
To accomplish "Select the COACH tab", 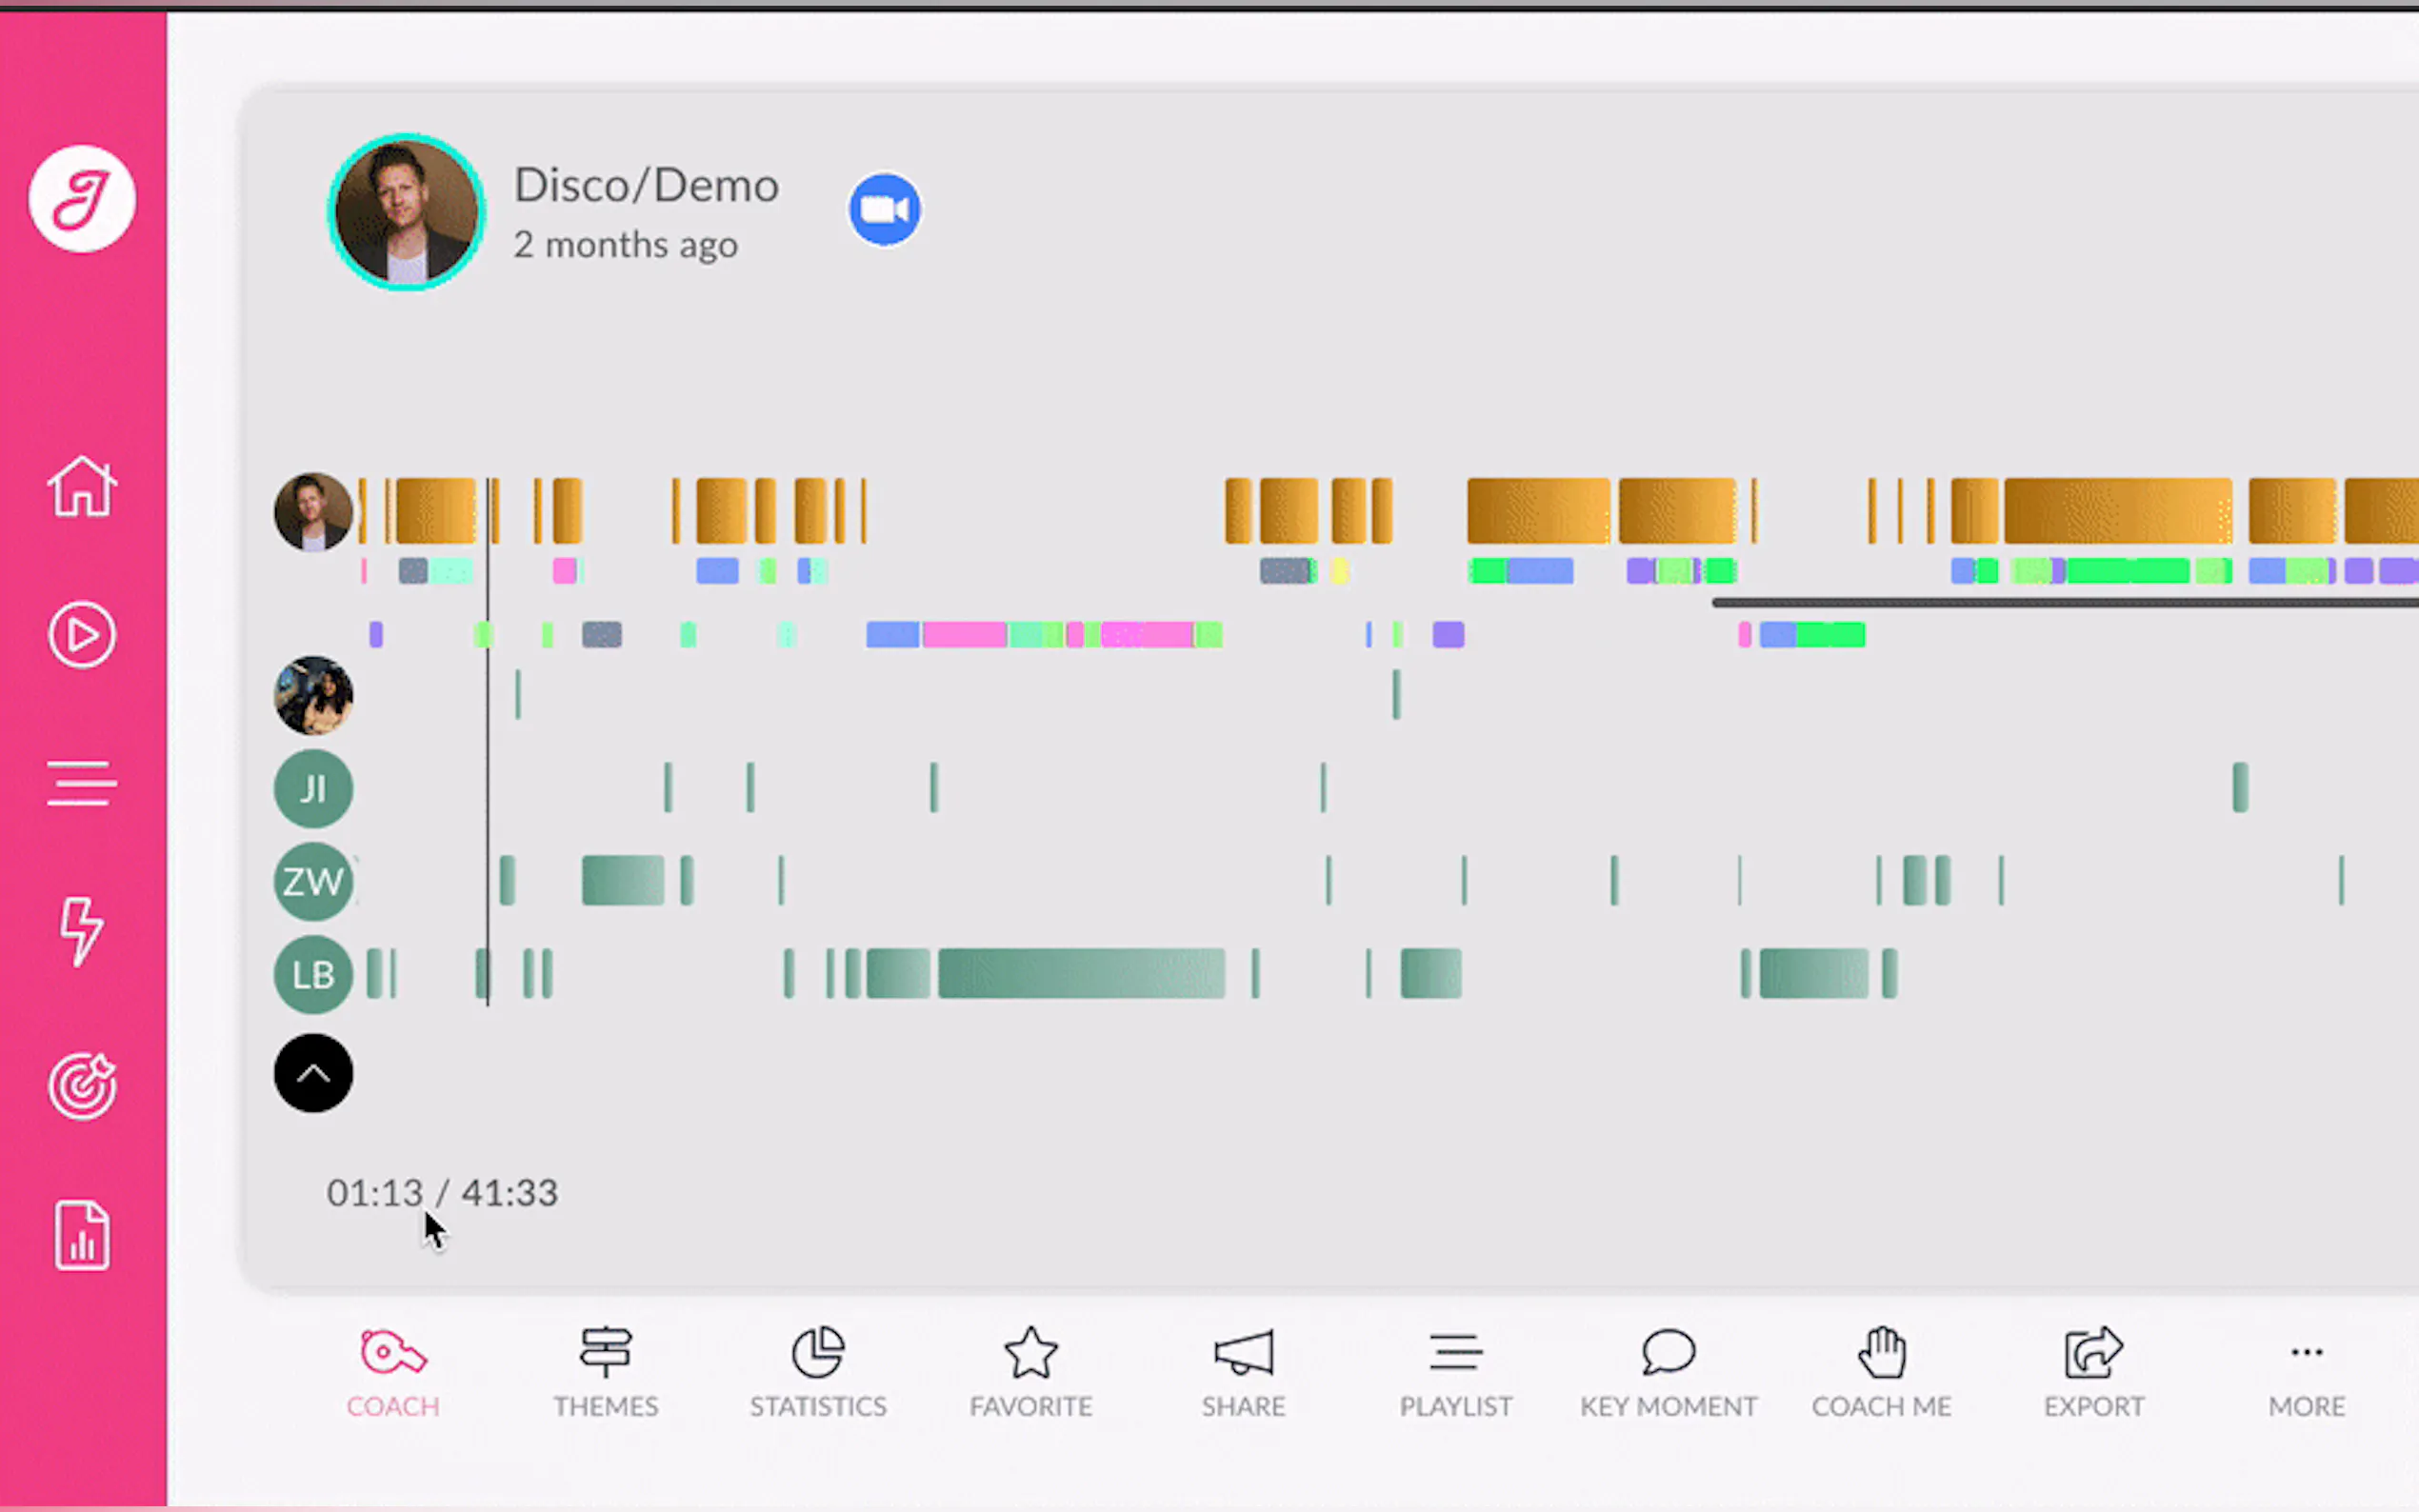I will [393, 1374].
